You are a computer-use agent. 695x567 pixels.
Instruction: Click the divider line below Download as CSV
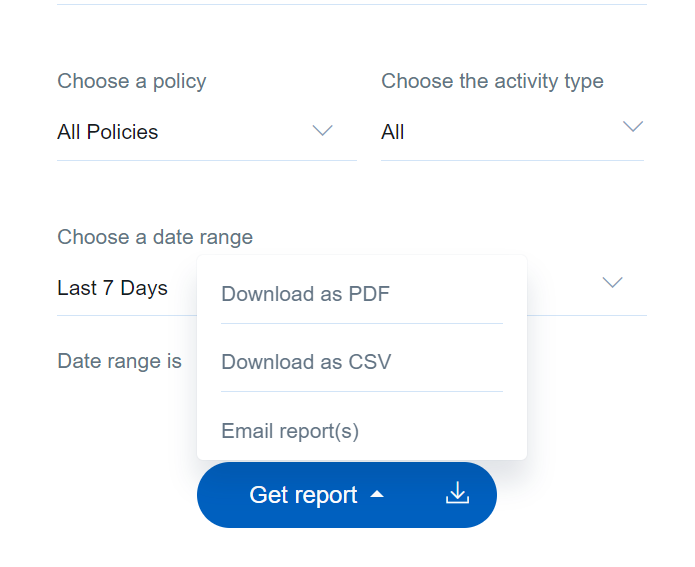coord(362,391)
